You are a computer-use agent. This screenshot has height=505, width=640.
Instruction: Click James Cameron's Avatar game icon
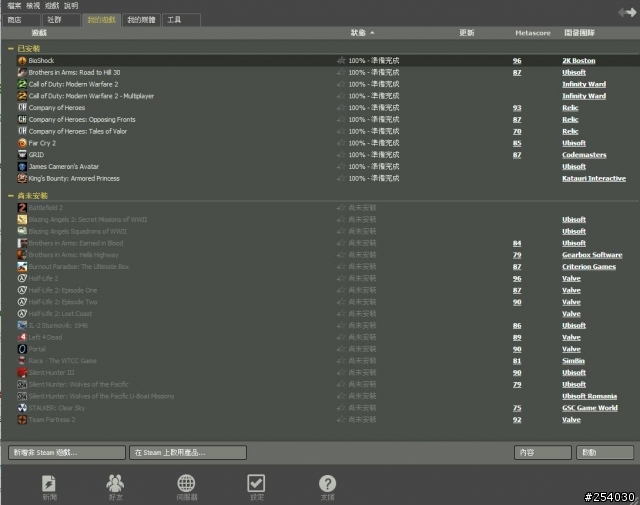pos(22,167)
